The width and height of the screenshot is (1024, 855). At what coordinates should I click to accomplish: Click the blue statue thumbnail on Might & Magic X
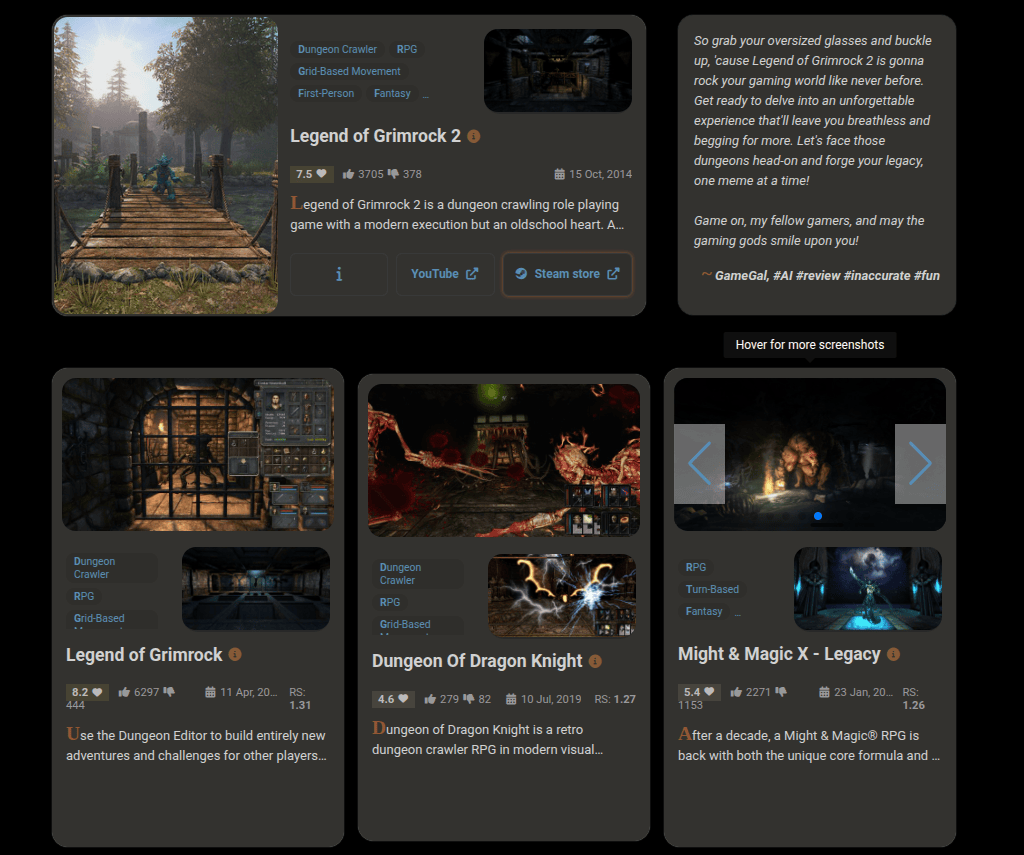868,589
